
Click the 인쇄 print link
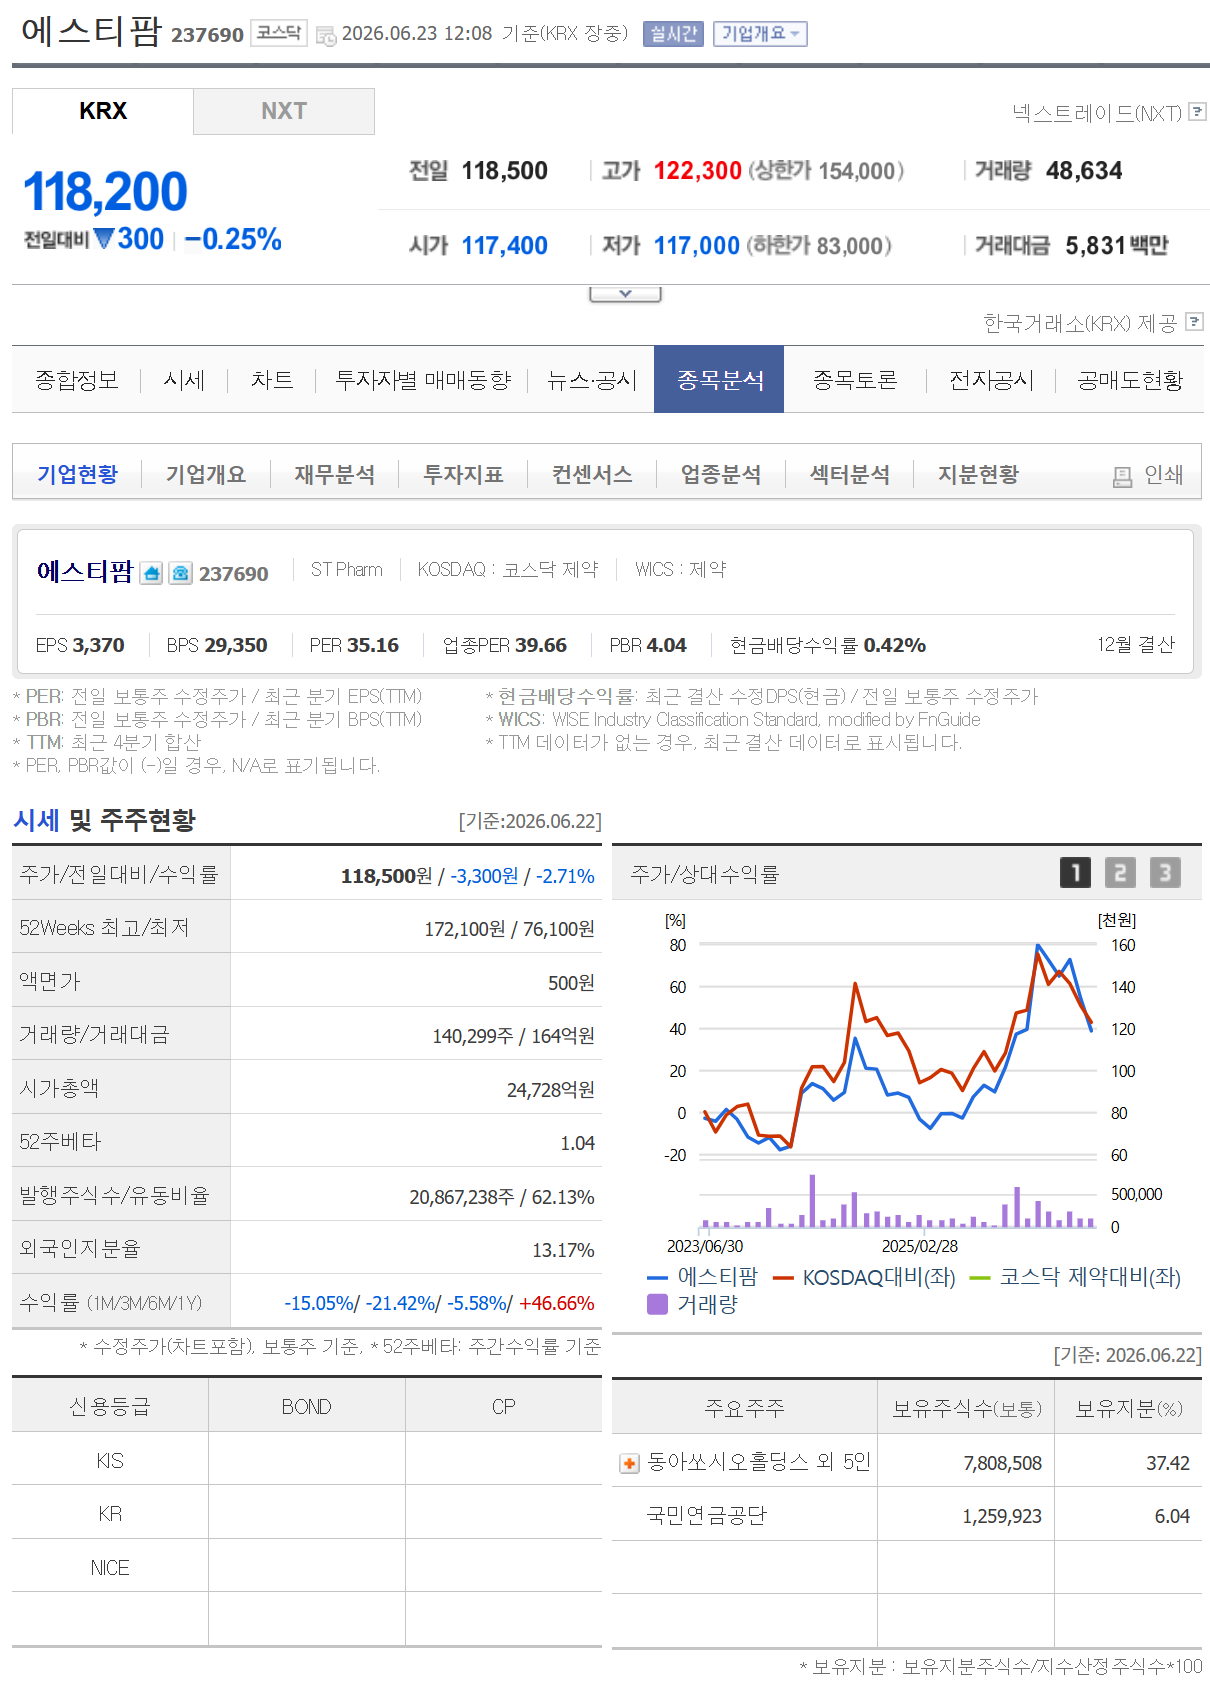(x=1164, y=475)
